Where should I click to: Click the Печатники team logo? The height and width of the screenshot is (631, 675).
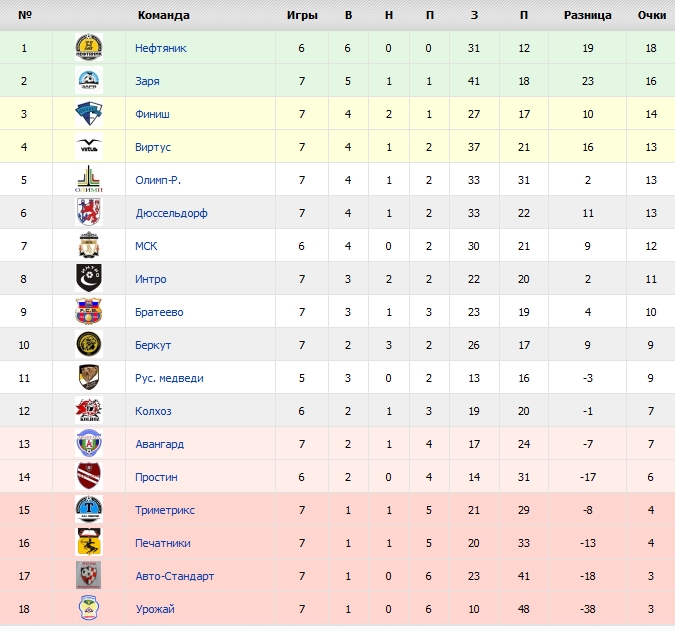pos(89,543)
